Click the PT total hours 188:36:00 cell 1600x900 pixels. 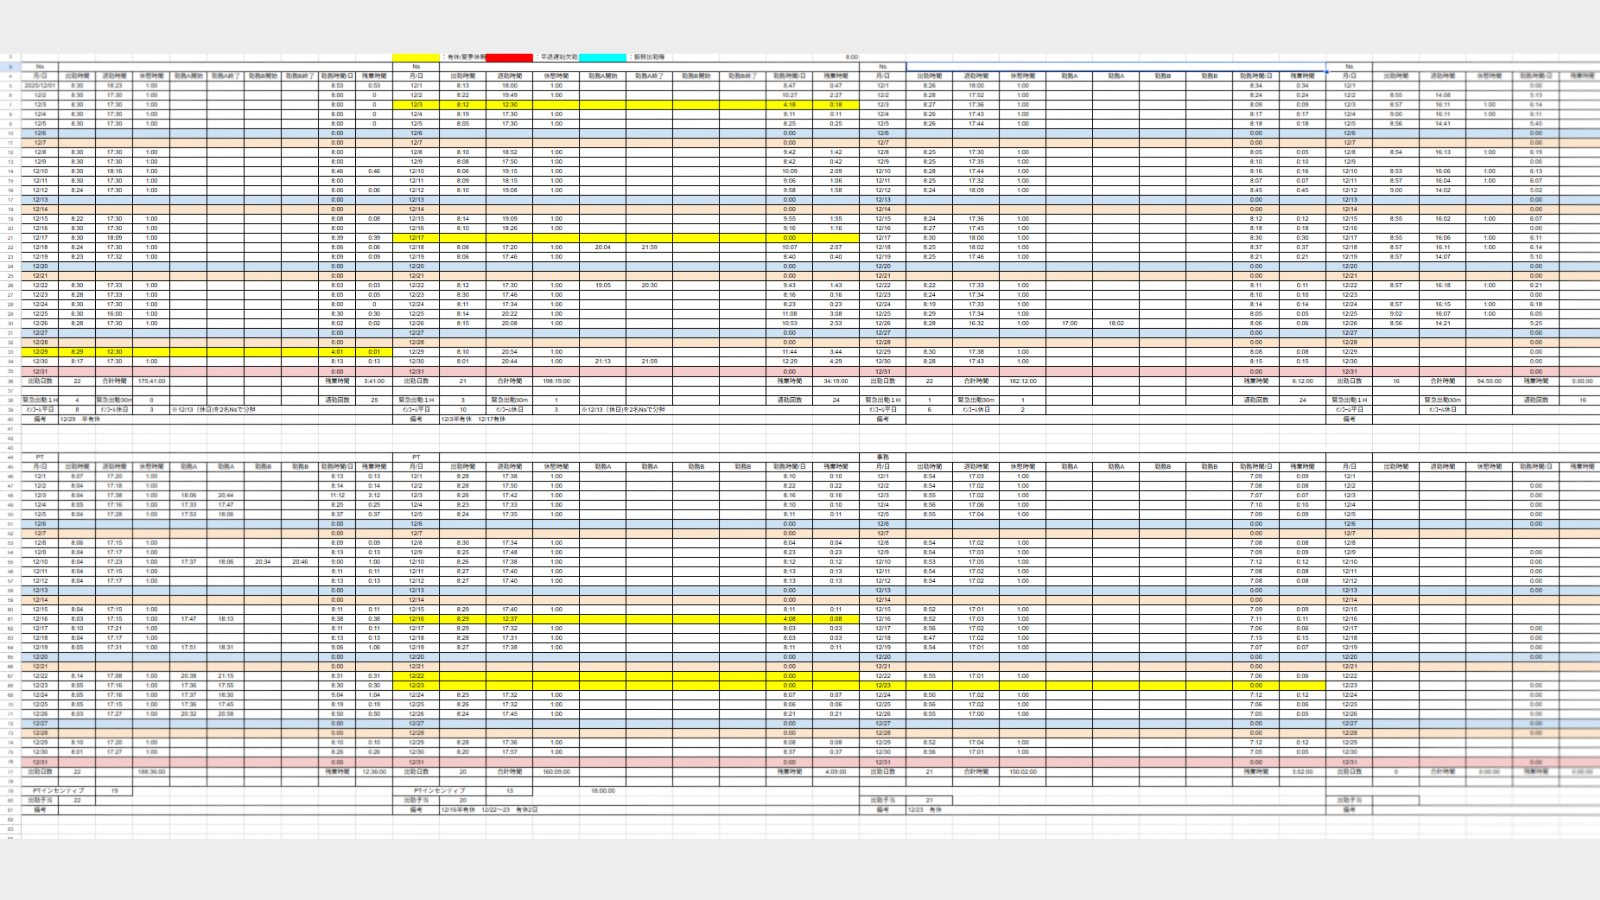151,772
